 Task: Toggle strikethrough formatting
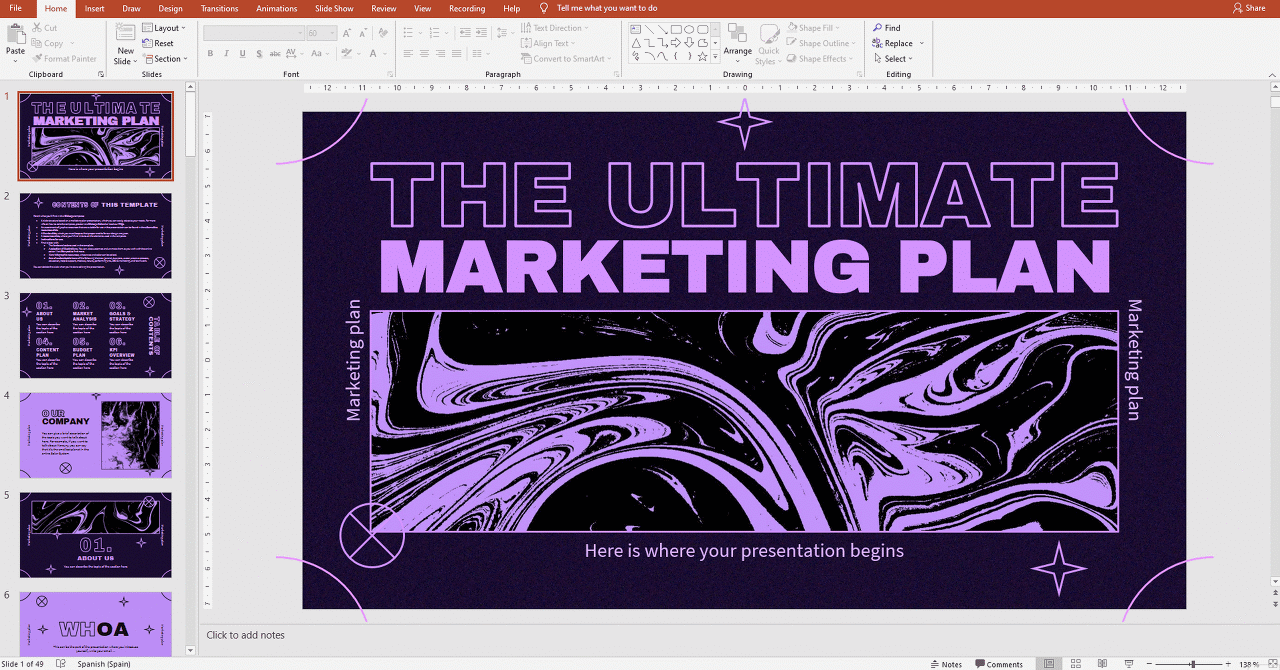click(x=274, y=54)
